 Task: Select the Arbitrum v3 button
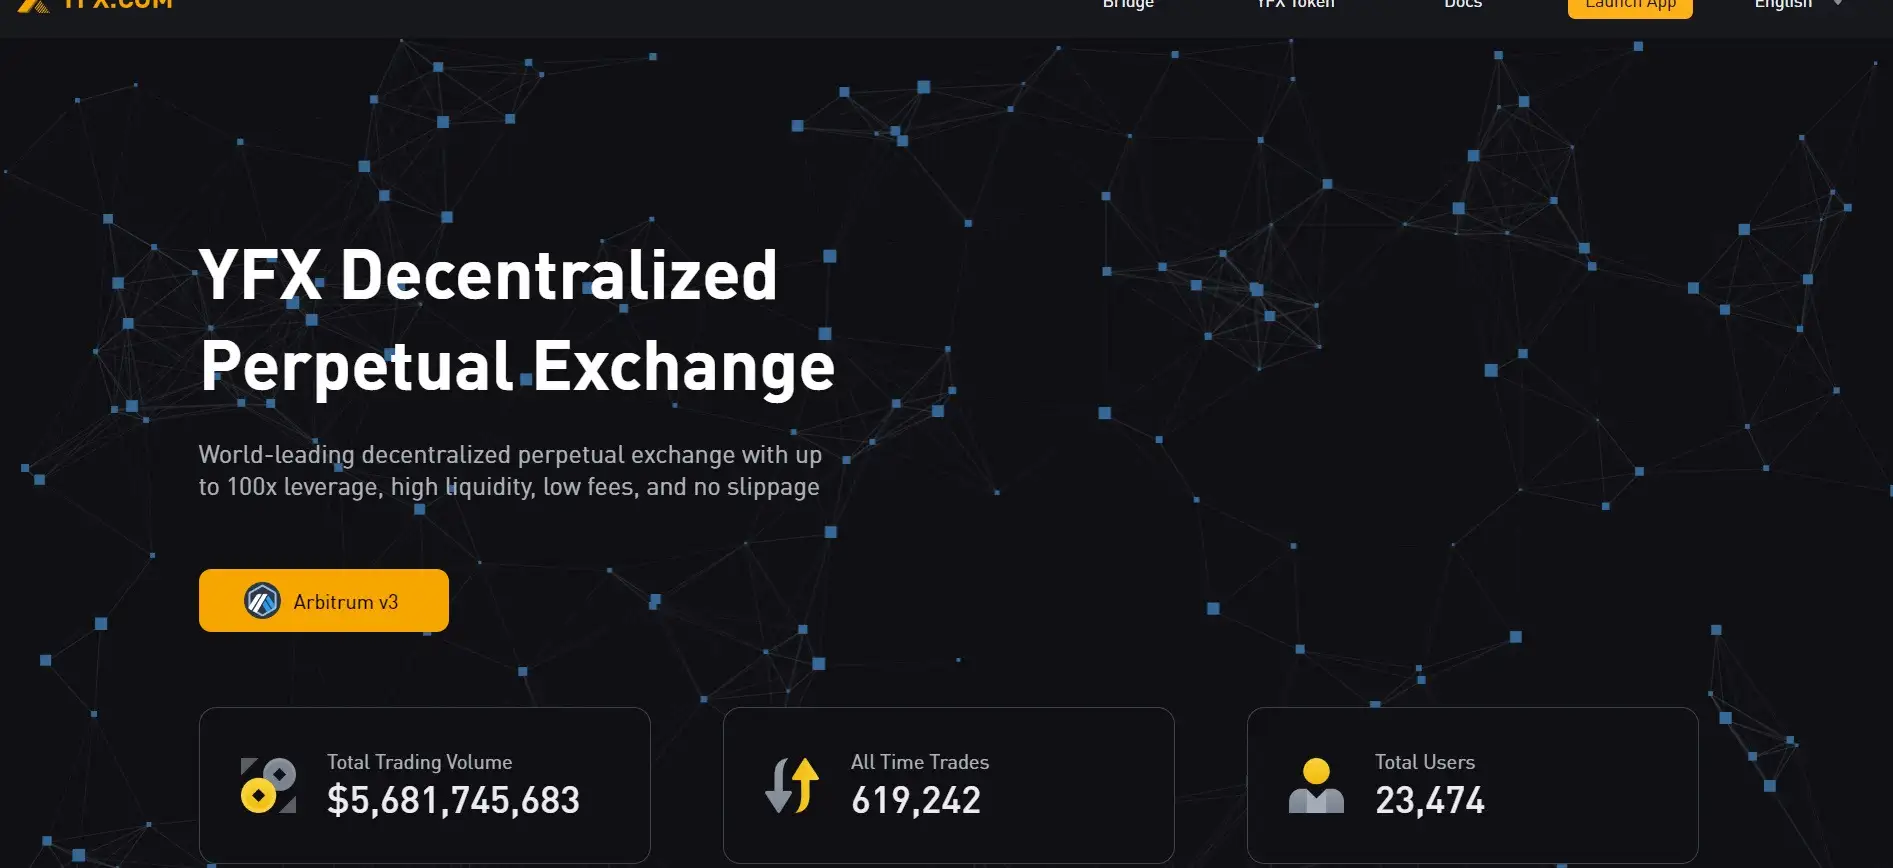(x=324, y=601)
